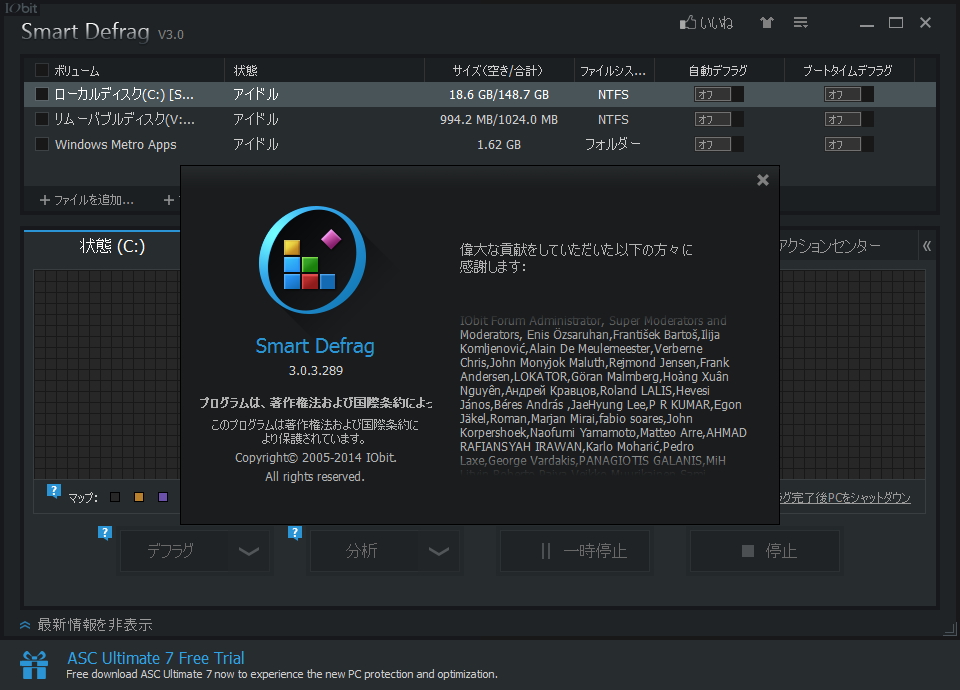The width and height of the screenshot is (960, 690).
Task: Click the help icon next to マップ legend
Action: [52, 492]
